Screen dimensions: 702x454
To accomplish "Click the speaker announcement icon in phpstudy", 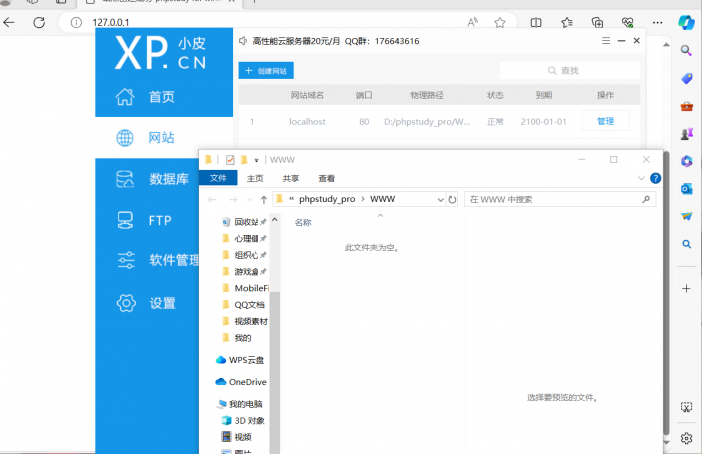I will point(243,41).
